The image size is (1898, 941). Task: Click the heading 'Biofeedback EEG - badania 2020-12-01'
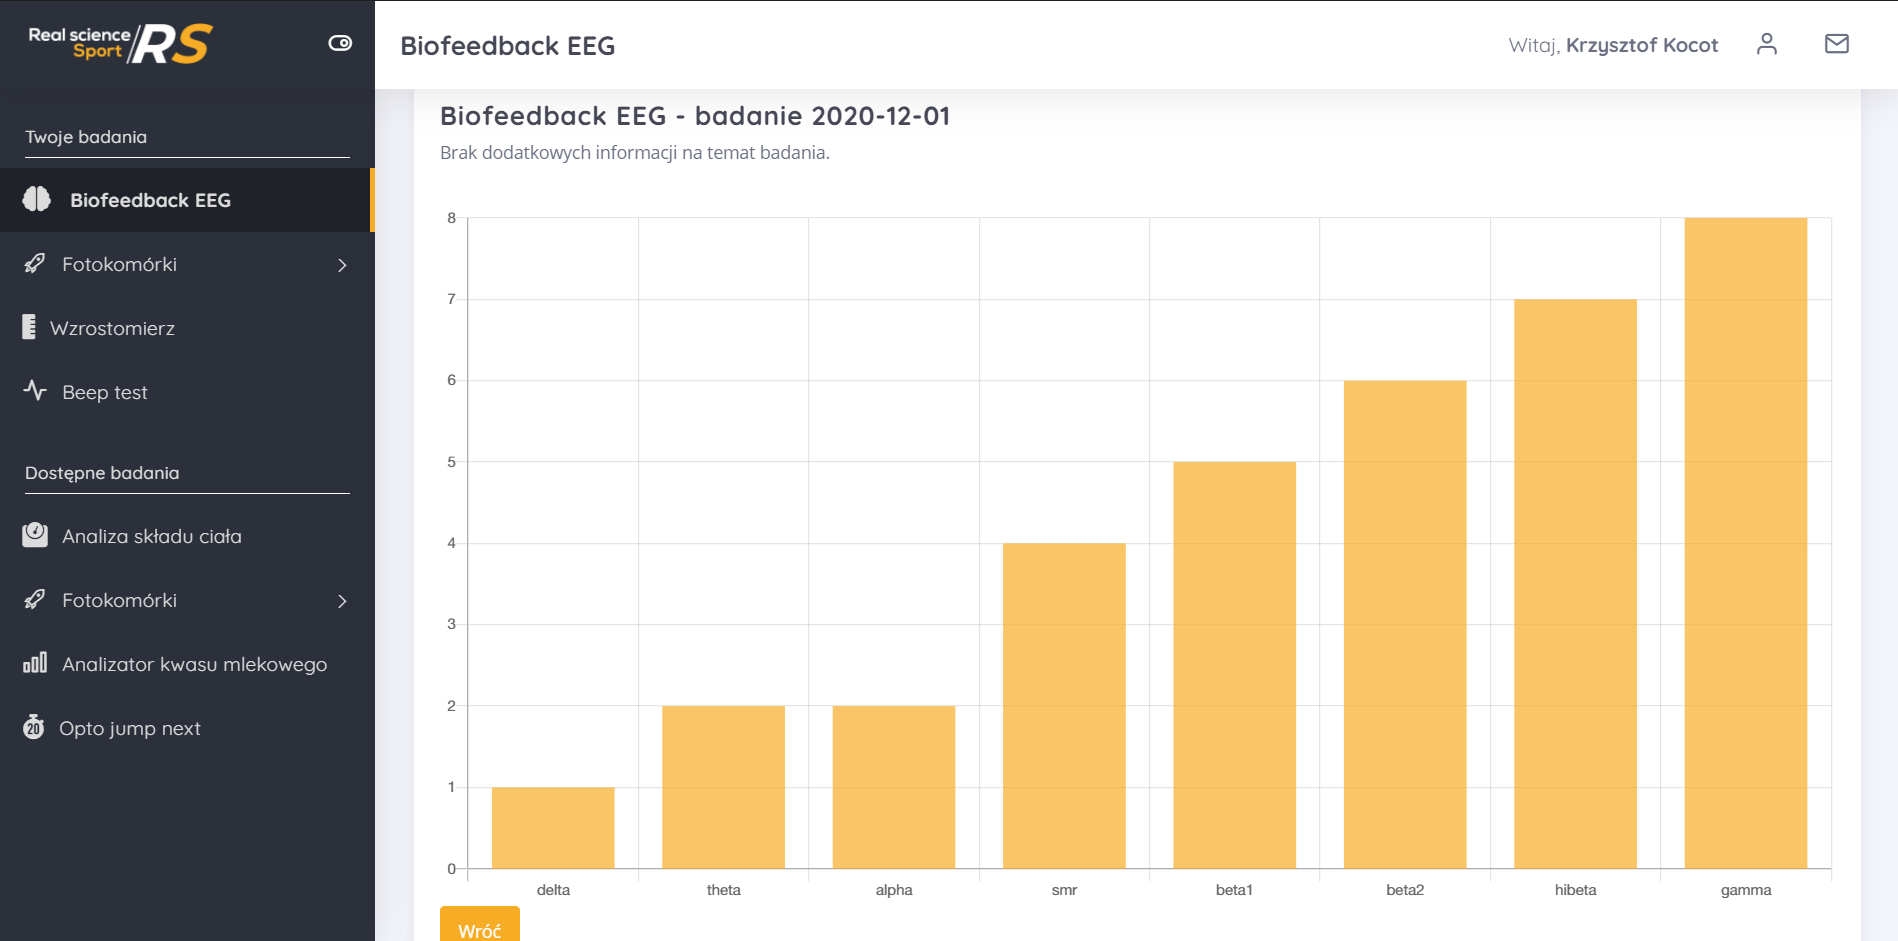(x=695, y=116)
